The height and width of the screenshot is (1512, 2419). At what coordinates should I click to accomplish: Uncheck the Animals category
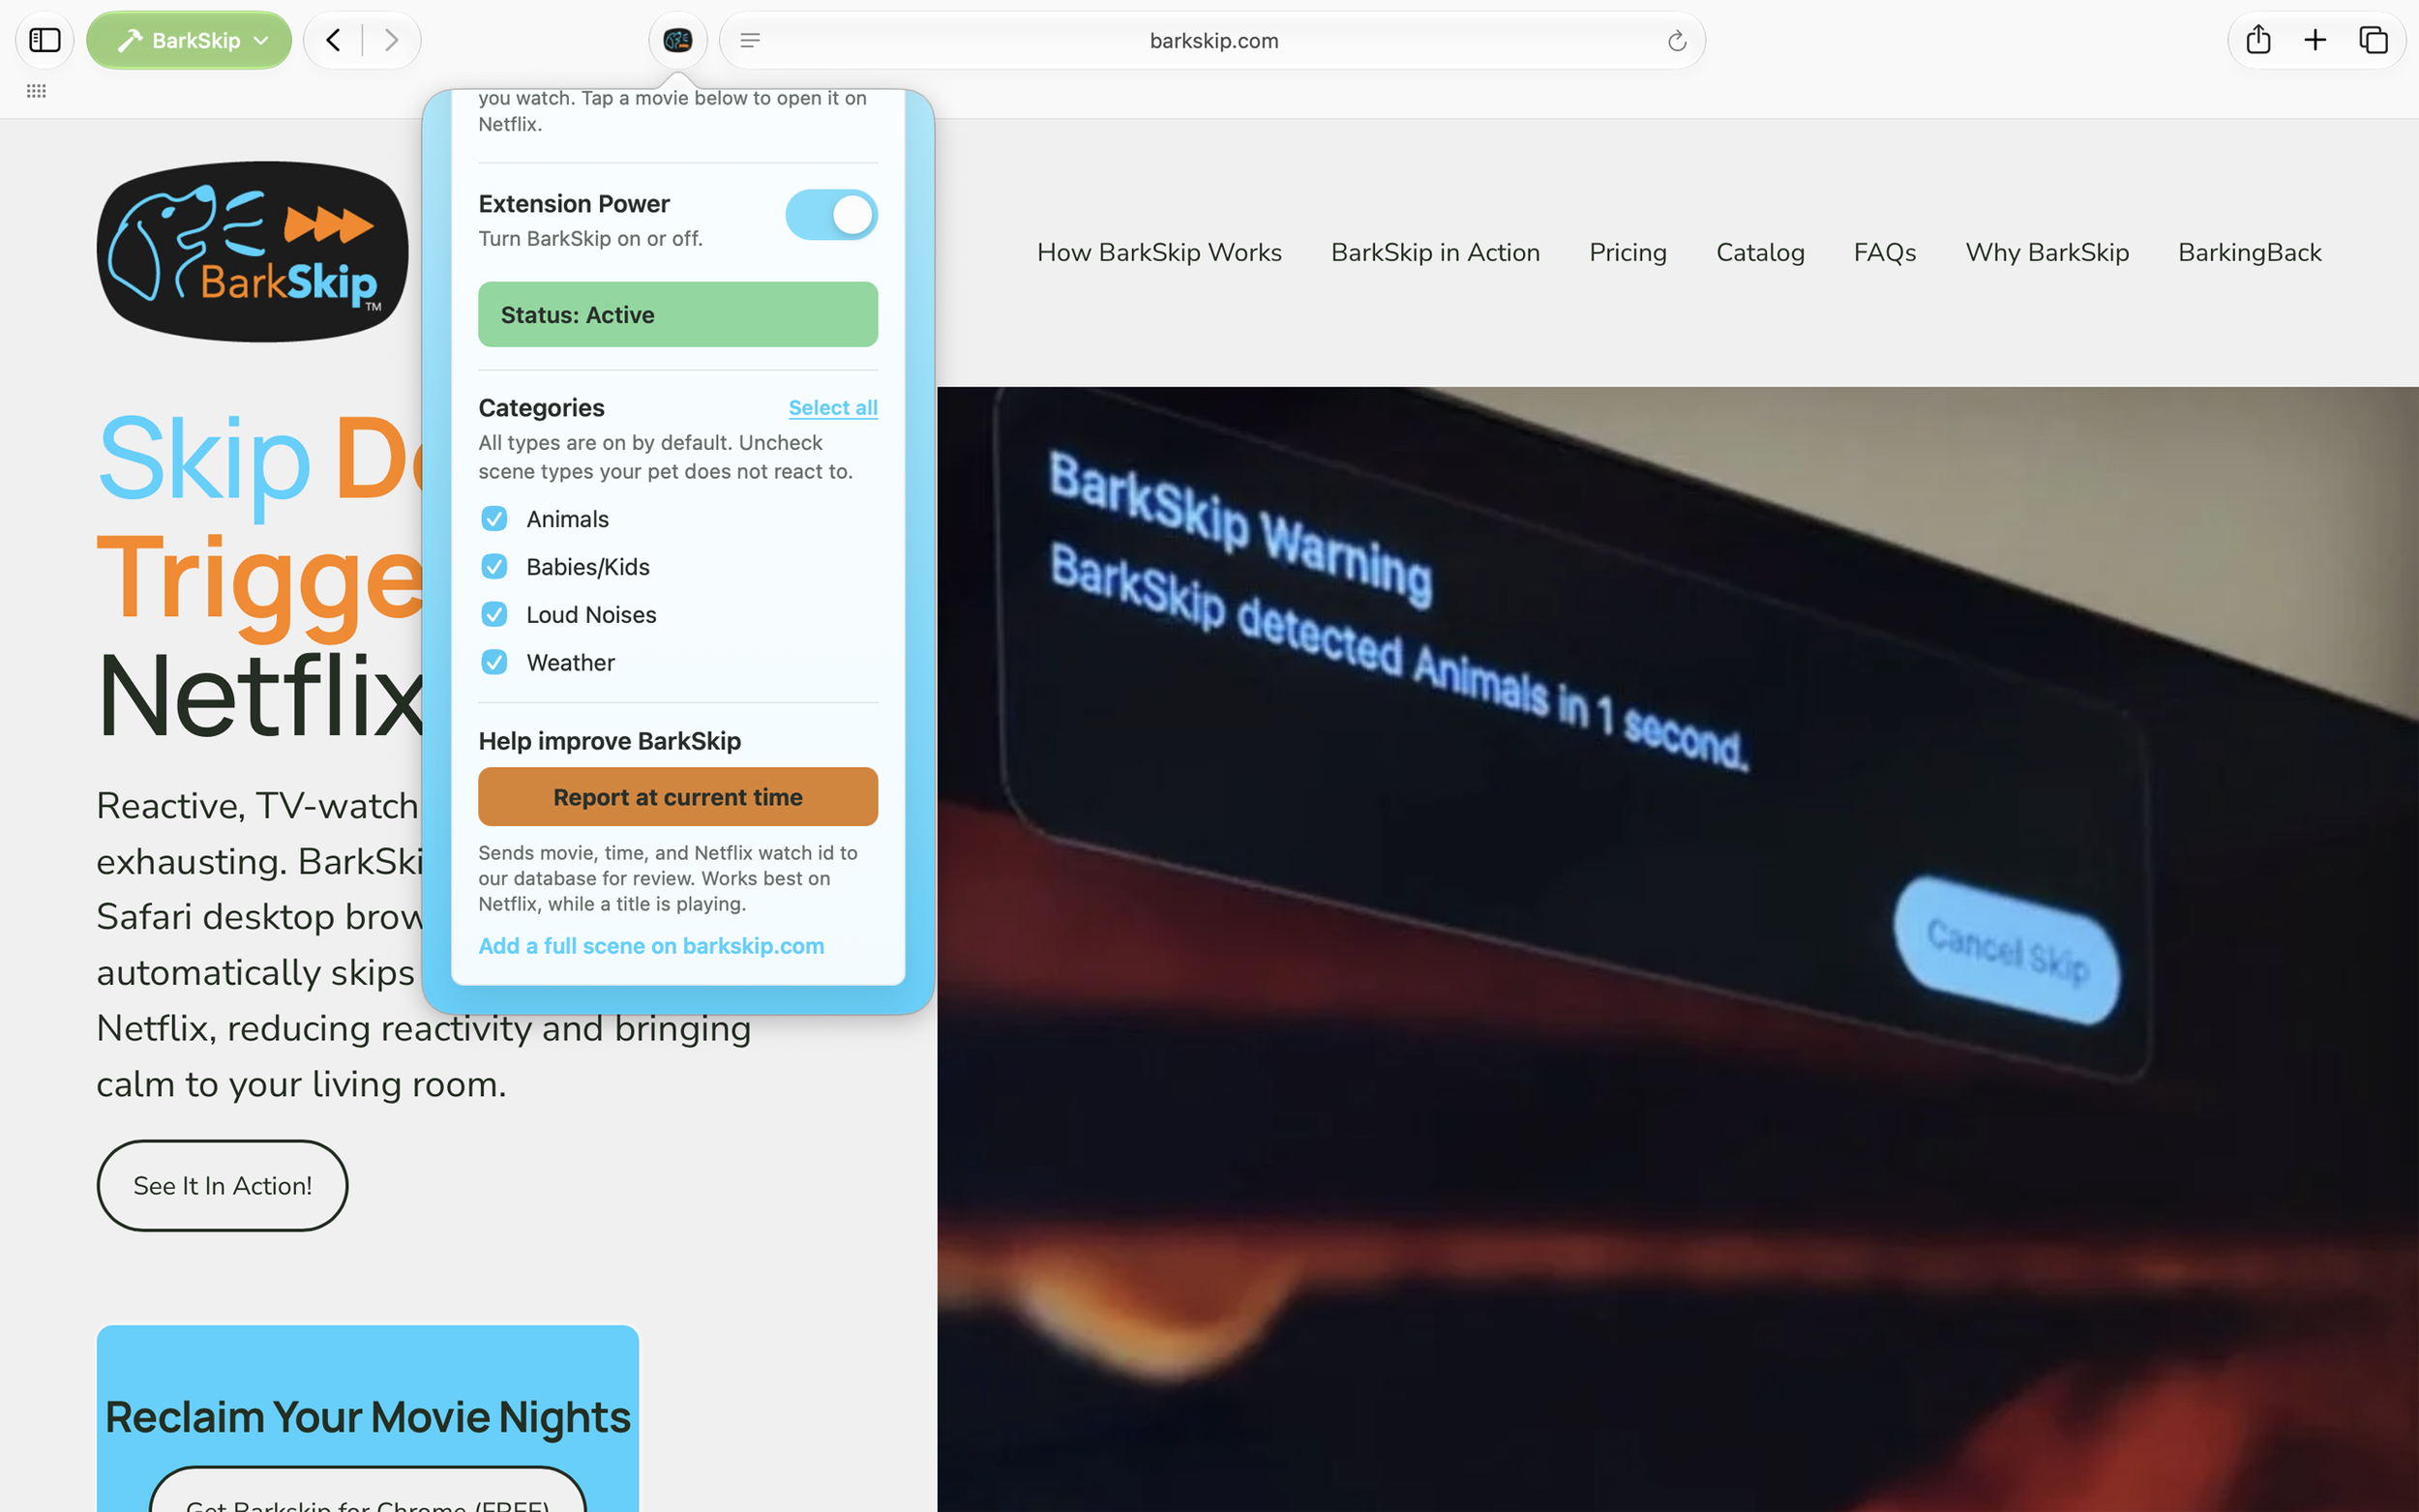(494, 518)
